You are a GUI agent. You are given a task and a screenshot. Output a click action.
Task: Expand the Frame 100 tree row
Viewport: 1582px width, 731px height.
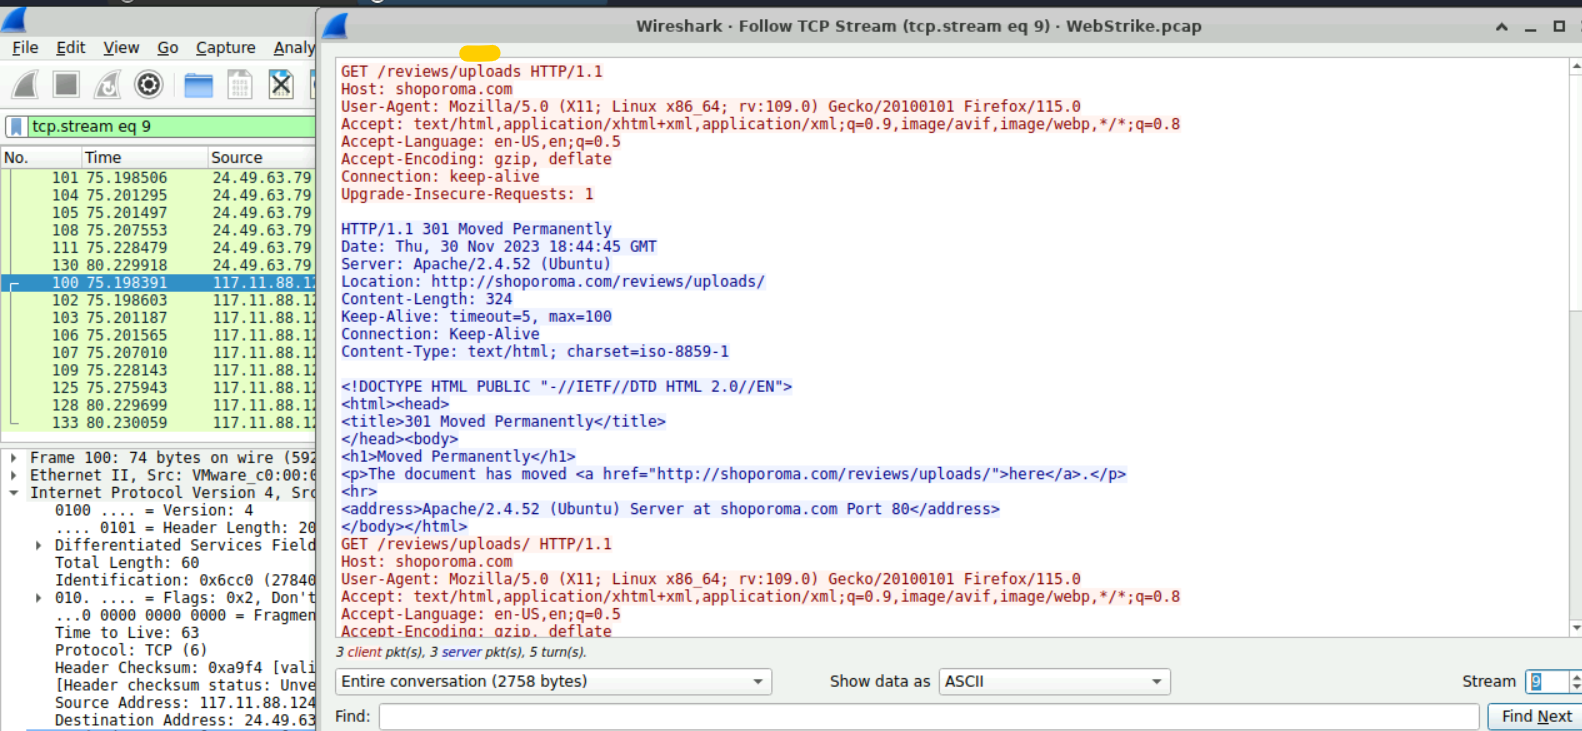(x=13, y=458)
